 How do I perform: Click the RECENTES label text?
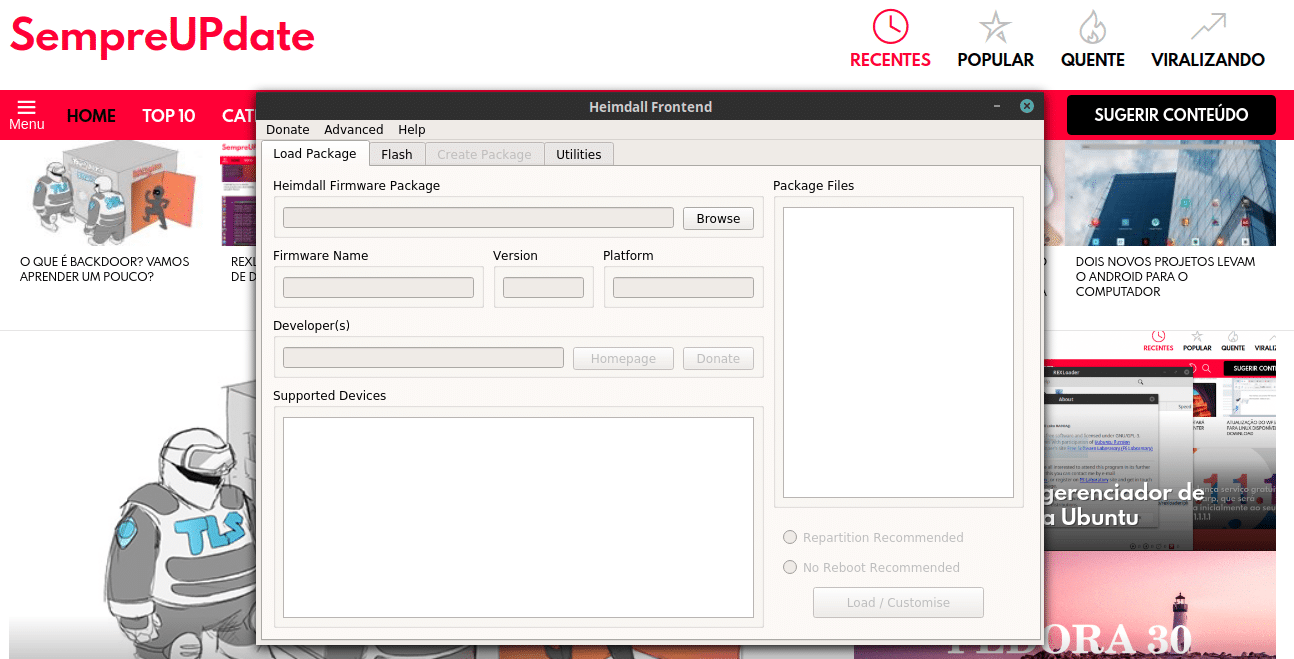click(890, 60)
